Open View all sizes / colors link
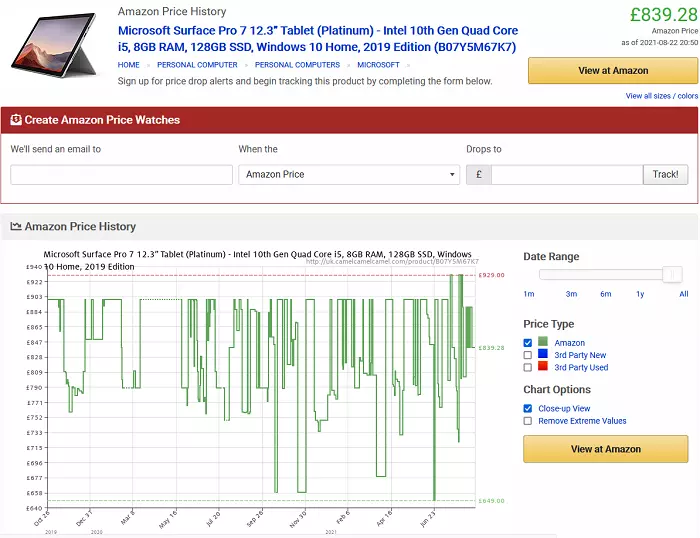 tap(662, 96)
